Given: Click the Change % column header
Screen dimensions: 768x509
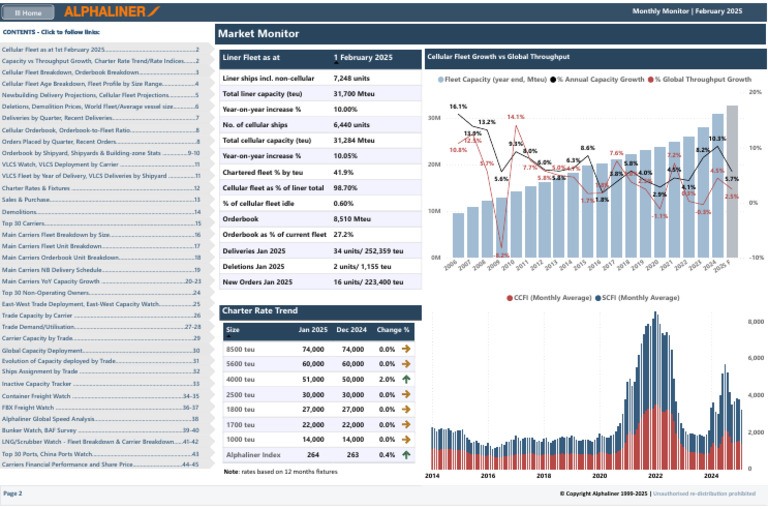Looking at the screenshot, I should [393, 330].
